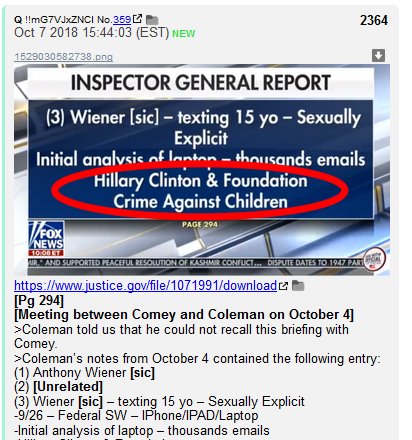Select post index number 2364
The image size is (412, 440).
(x=374, y=20)
